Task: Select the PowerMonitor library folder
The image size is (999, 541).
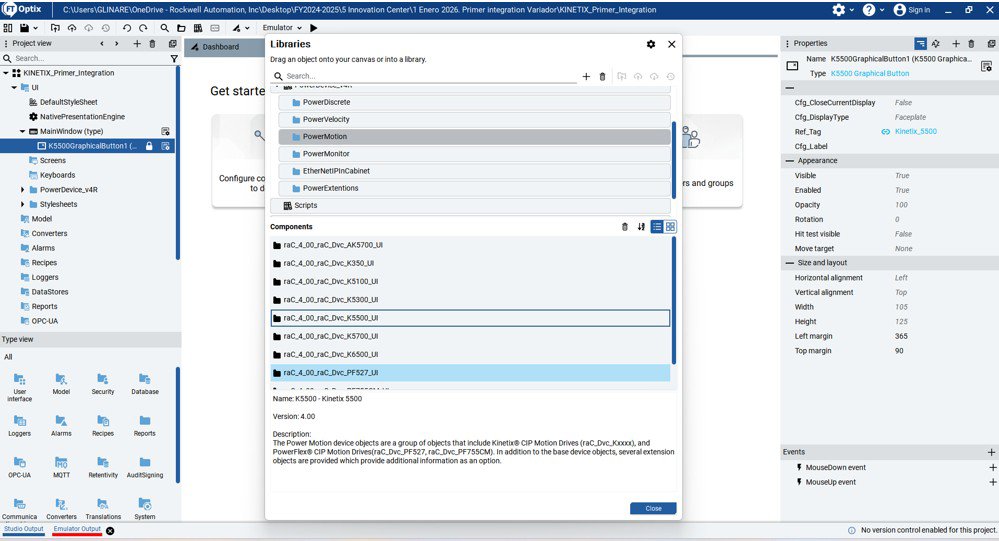Action: 475,154
